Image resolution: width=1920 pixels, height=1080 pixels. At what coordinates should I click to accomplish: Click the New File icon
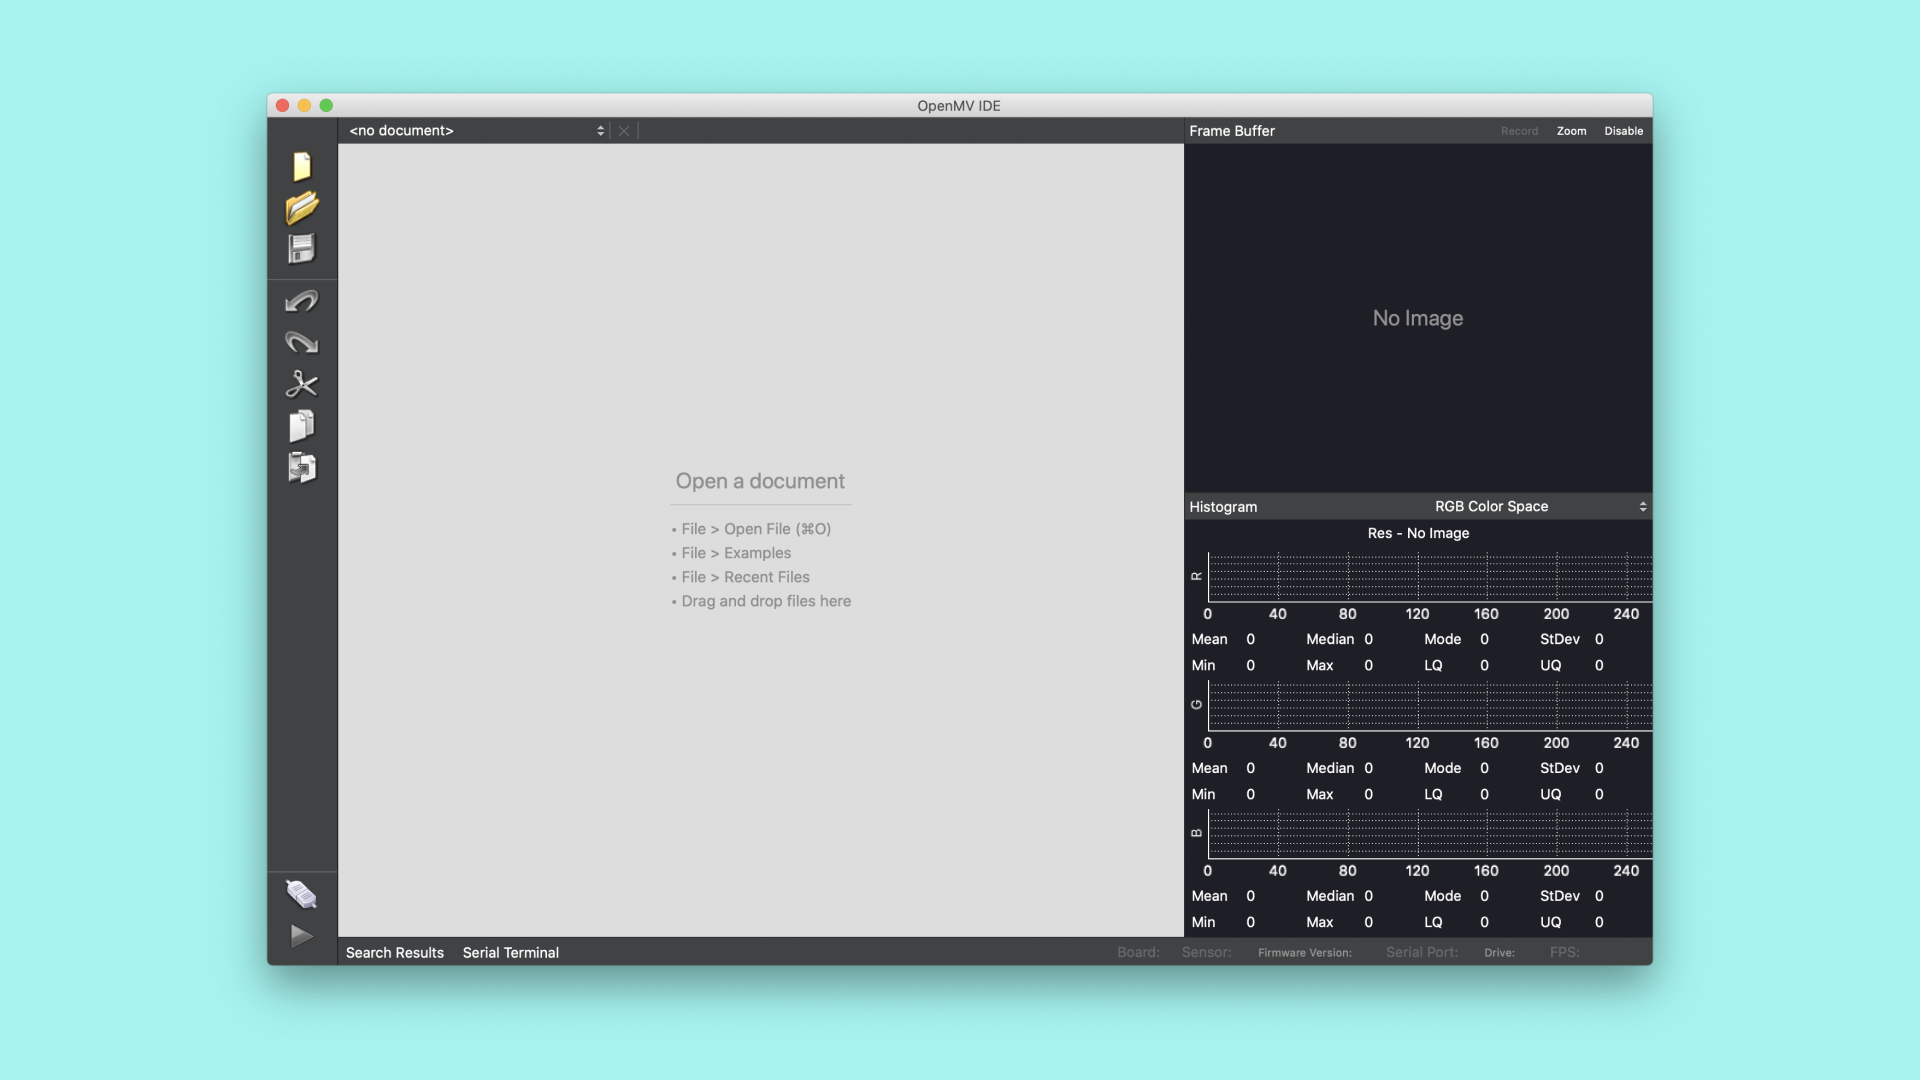click(301, 166)
